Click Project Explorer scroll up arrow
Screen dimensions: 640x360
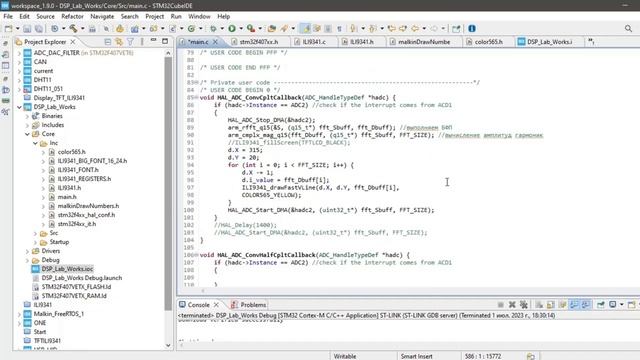168,53
